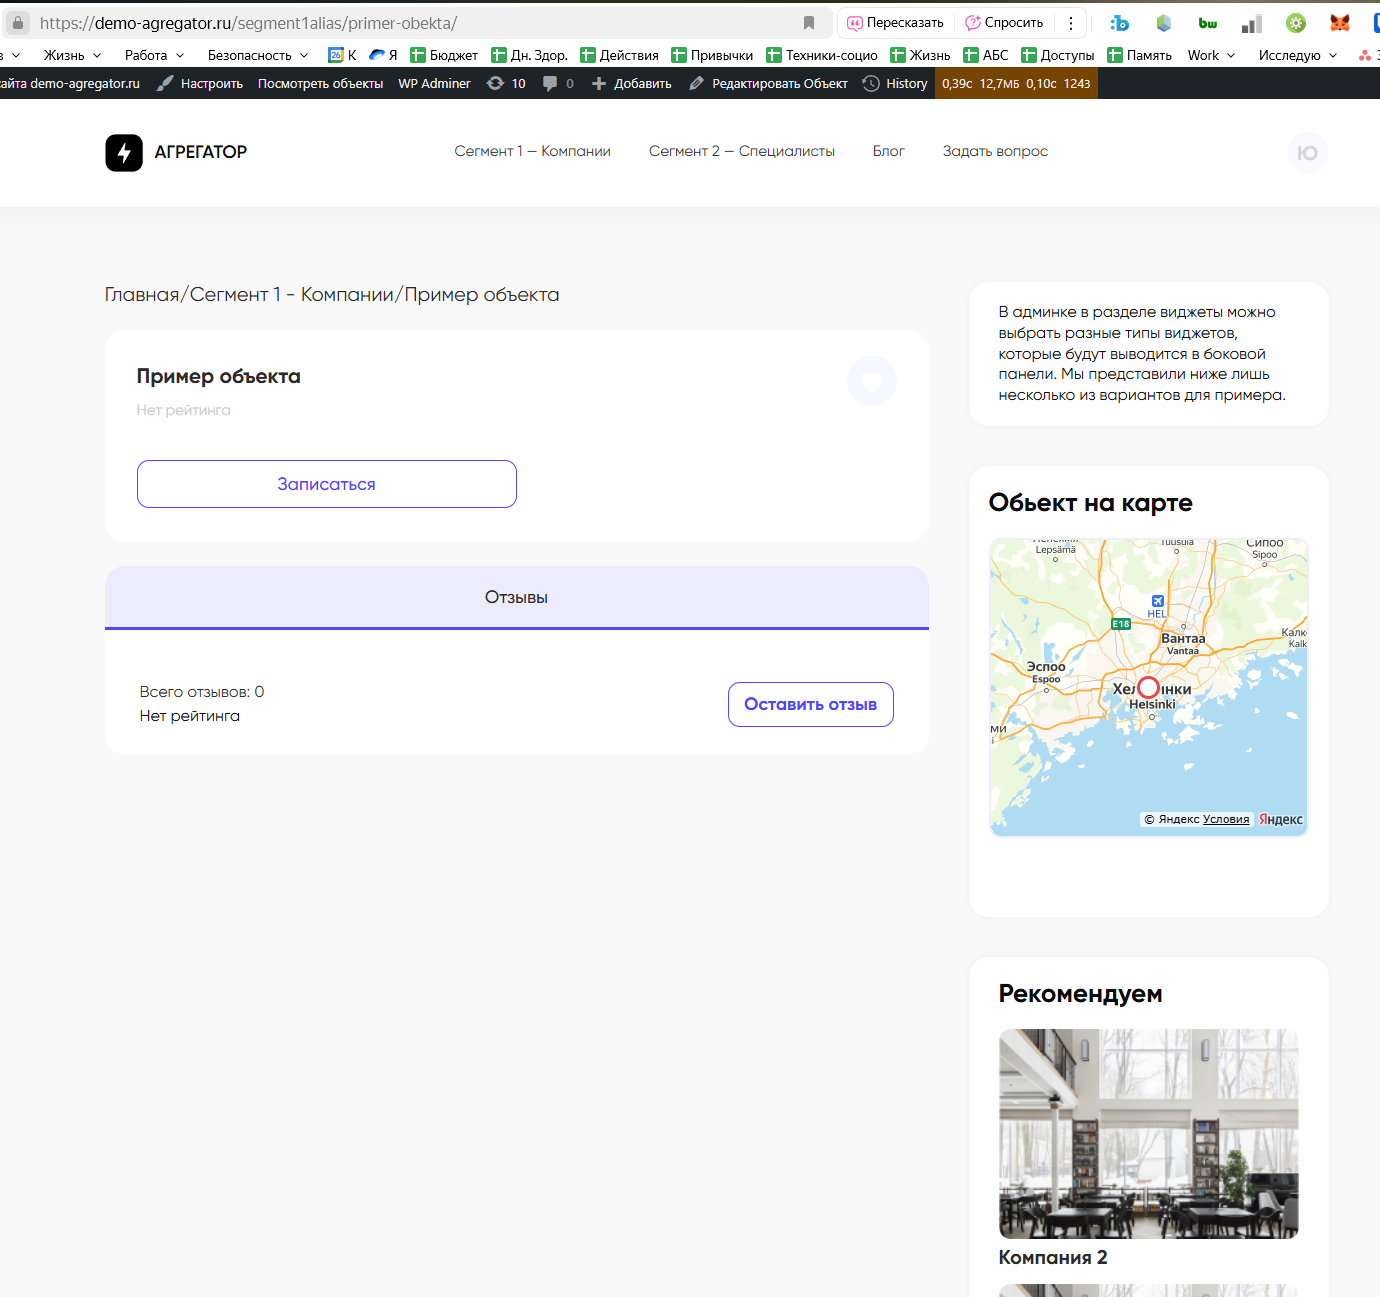The image size is (1380, 1297).
Task: Open Сегмент 1 - Компании breadcrumb link
Action: (x=292, y=295)
